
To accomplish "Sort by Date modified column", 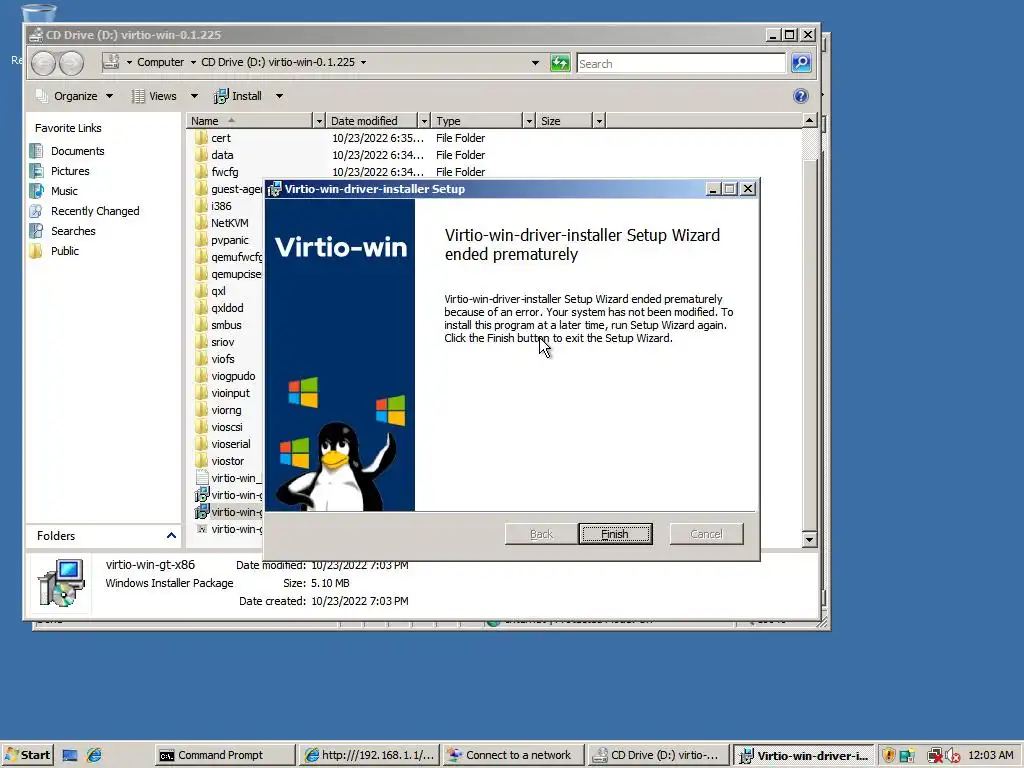I will pos(372,121).
